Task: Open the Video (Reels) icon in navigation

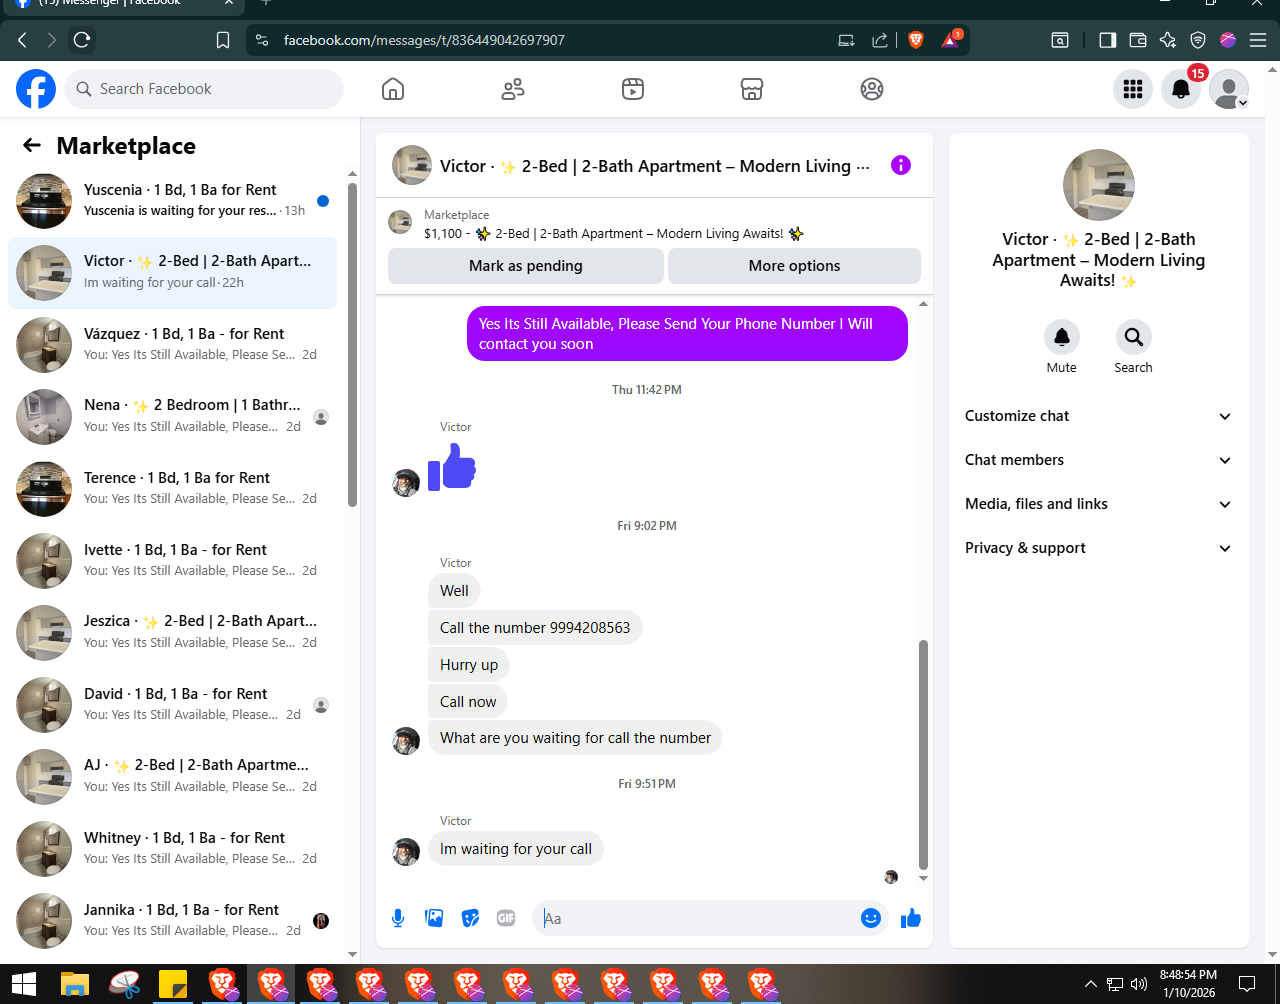Action: point(632,89)
